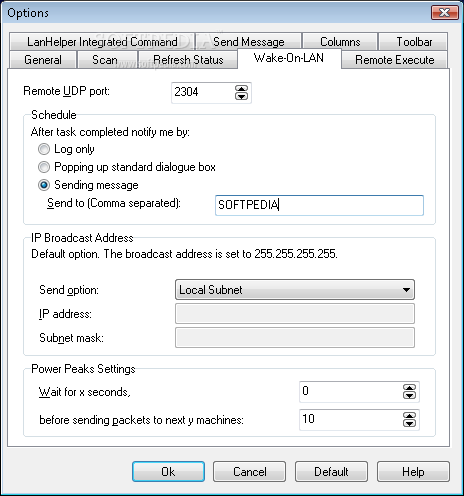Image resolution: width=464 pixels, height=496 pixels.
Task: Open the Toolbar tab
Action: [414, 42]
